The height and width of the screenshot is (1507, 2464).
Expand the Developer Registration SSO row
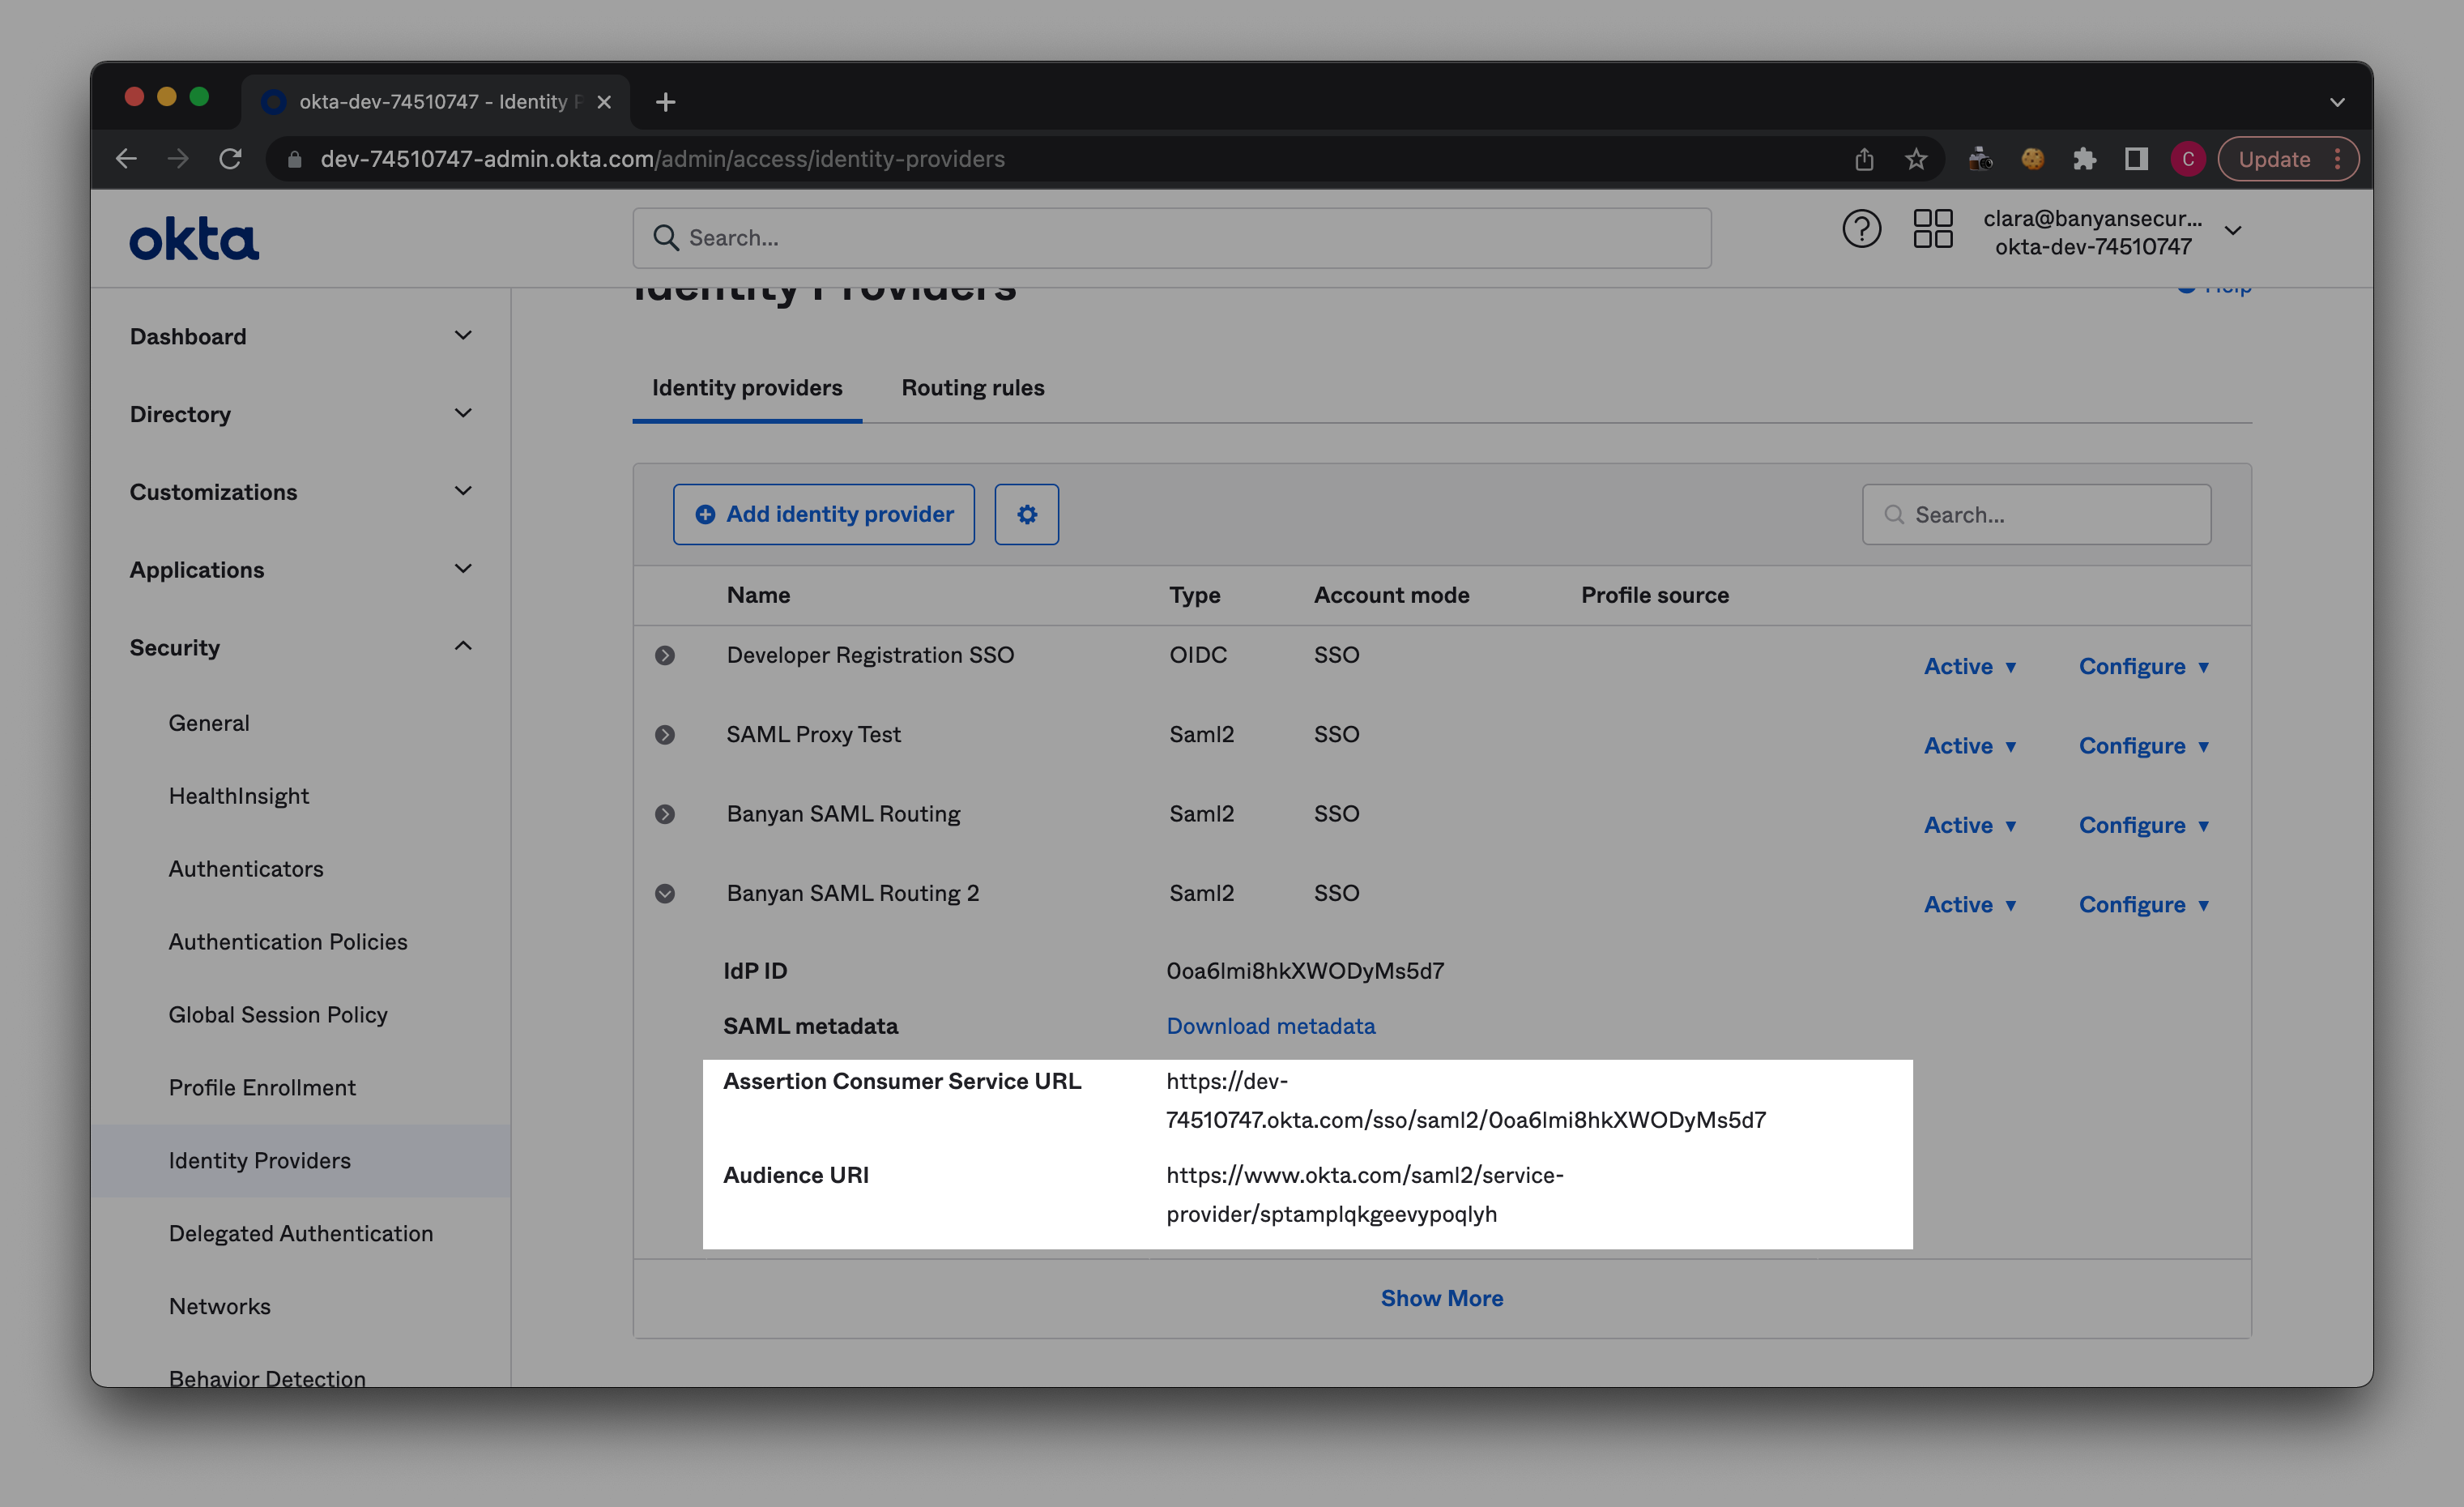(665, 656)
